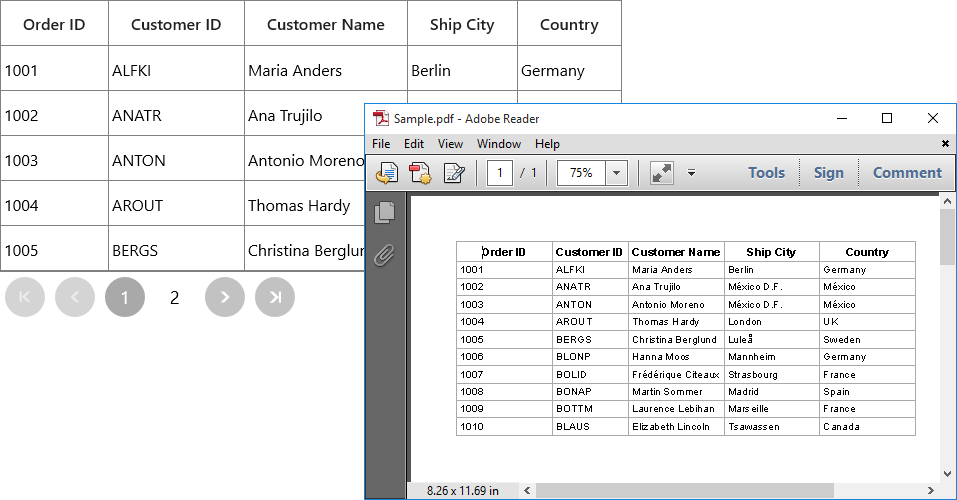Click the ANTON cell in the grid
Viewport: 957px width, 500px height.
tap(176, 159)
